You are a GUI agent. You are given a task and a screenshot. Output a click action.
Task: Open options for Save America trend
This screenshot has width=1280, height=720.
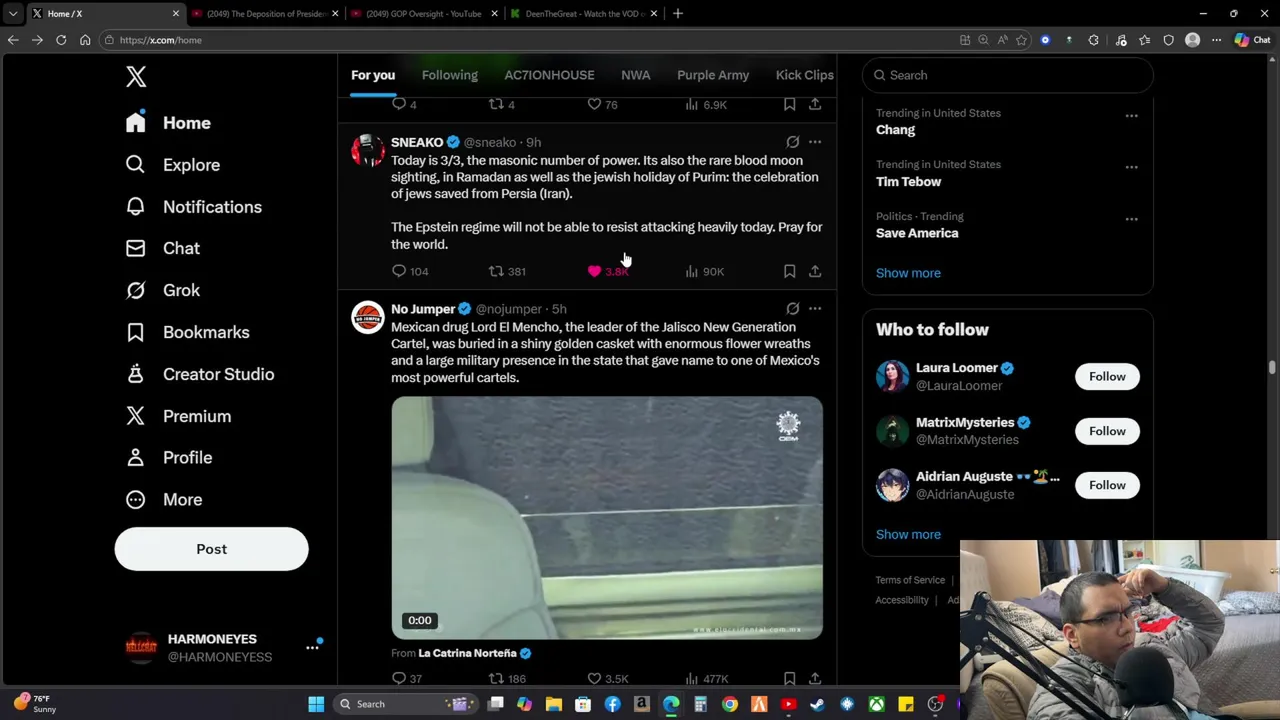coord(1131,219)
